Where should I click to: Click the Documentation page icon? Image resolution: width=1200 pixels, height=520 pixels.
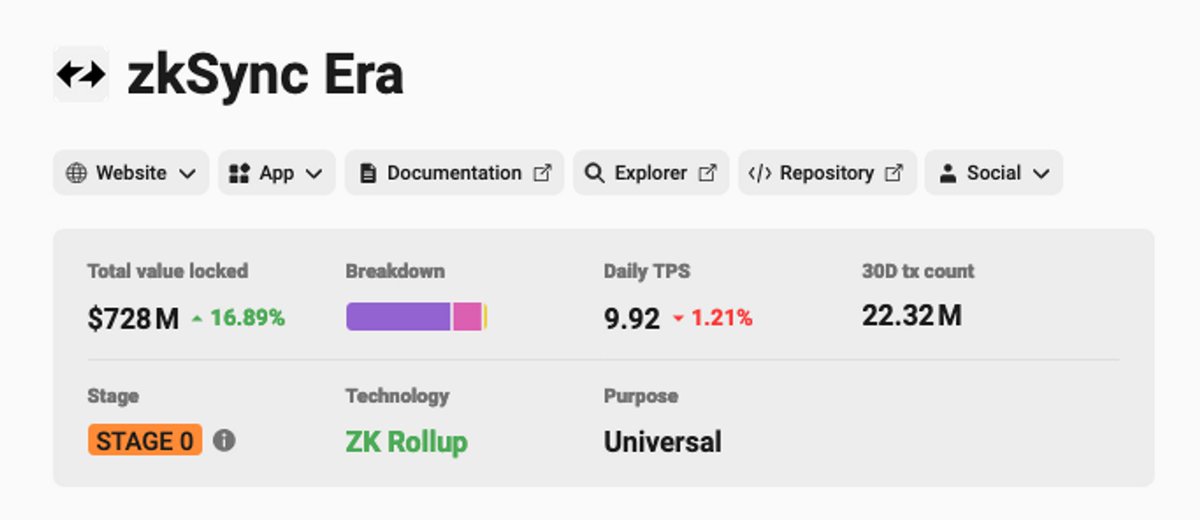coord(368,173)
